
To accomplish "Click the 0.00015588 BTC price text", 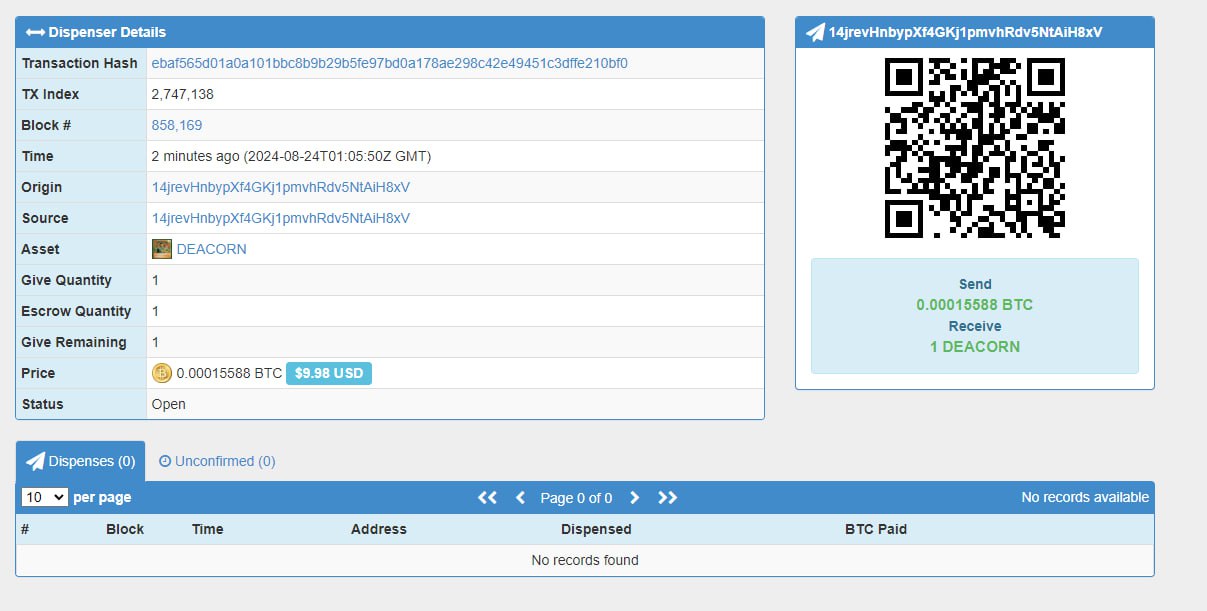I will coord(229,373).
